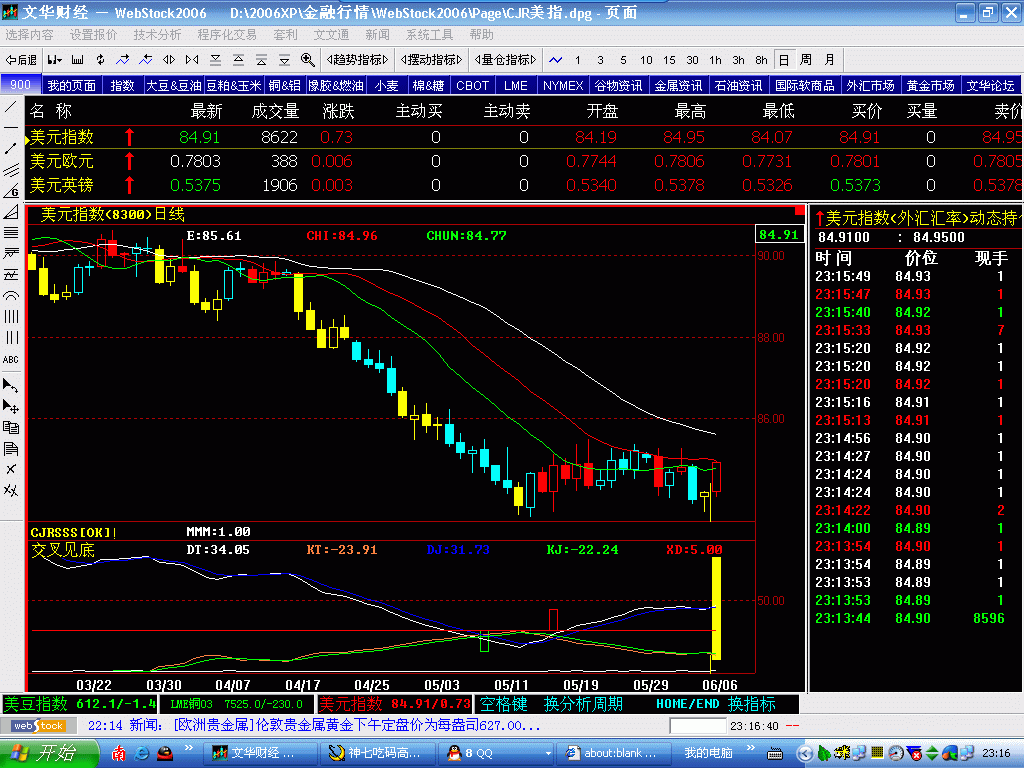Select the 美元英镑 quote row

pos(524,185)
